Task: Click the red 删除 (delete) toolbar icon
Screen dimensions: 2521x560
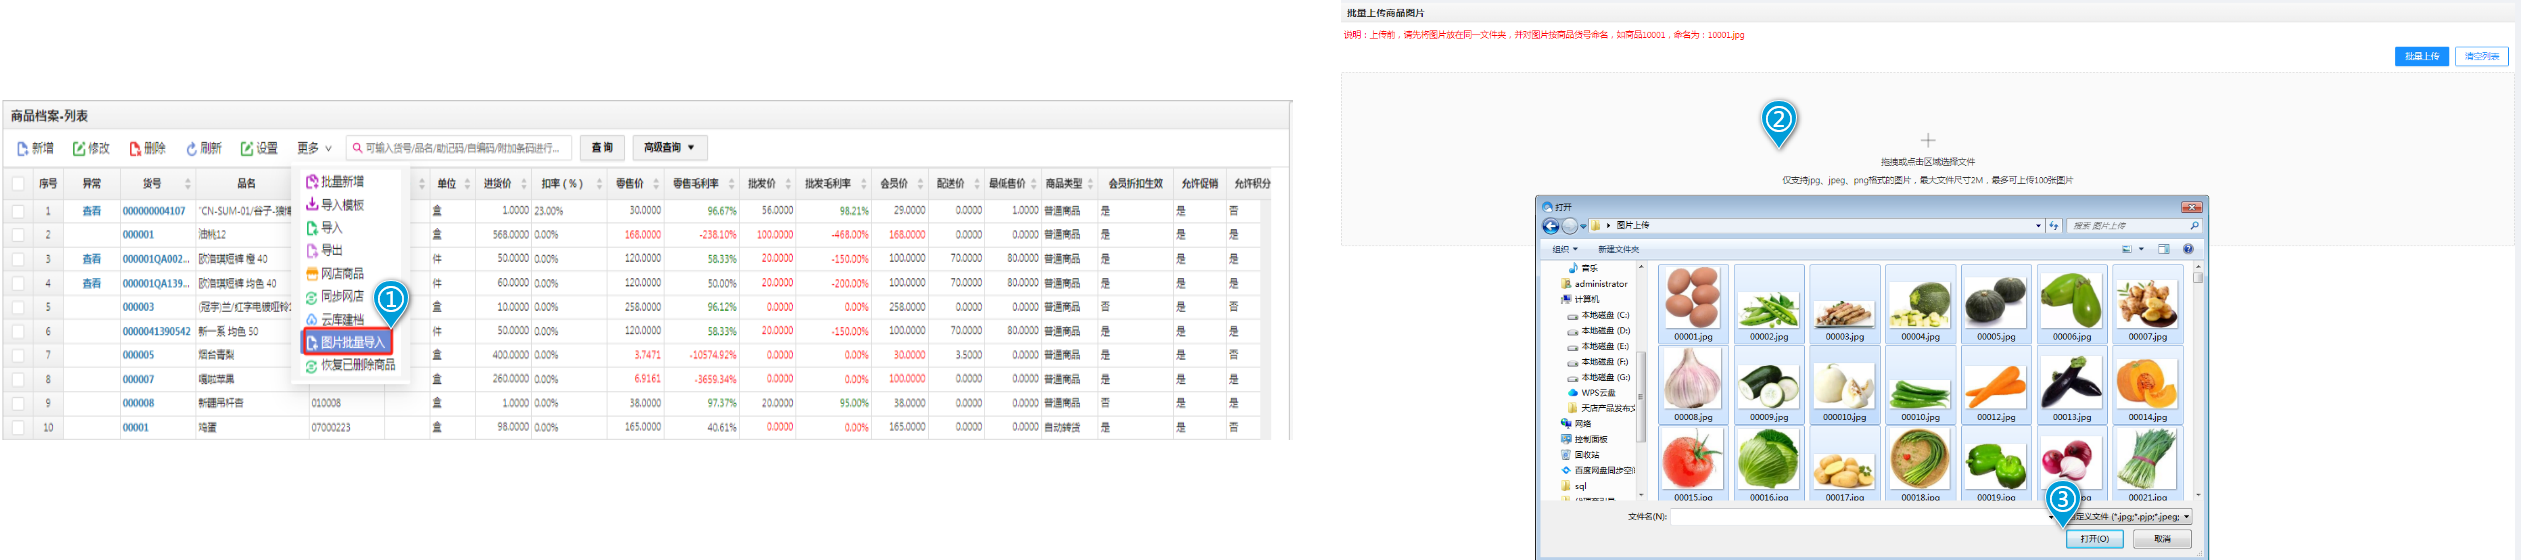Action: [135, 149]
